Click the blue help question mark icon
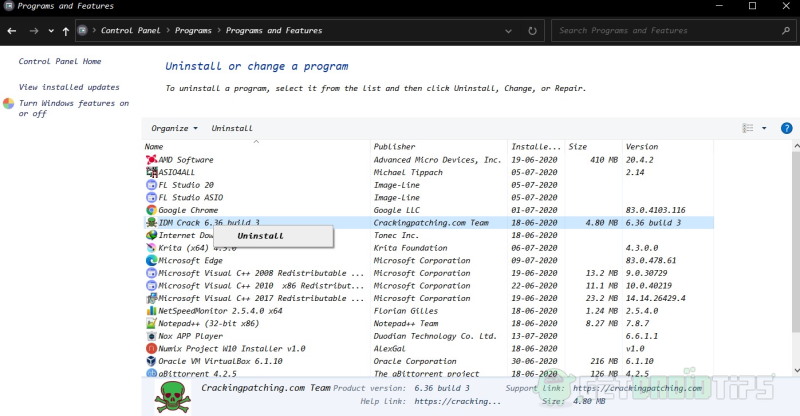Image resolution: width=800 pixels, height=416 pixels. coord(786,128)
